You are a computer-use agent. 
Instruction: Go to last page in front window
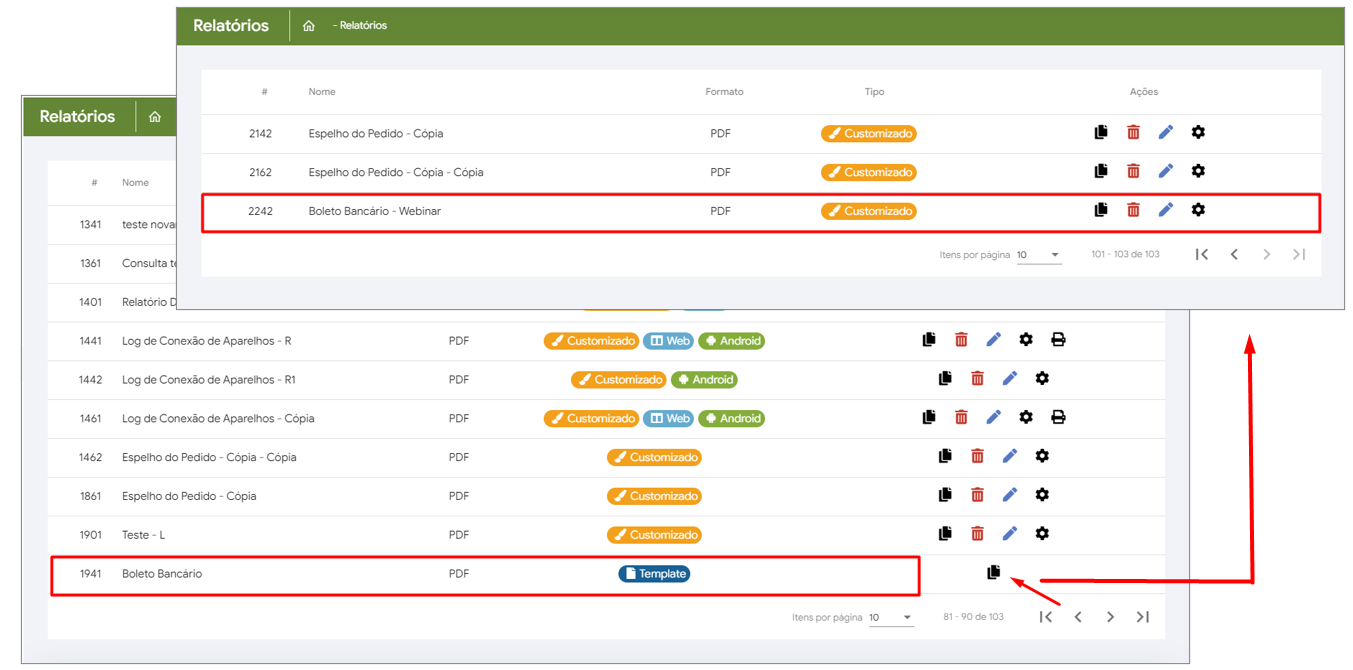point(1299,255)
